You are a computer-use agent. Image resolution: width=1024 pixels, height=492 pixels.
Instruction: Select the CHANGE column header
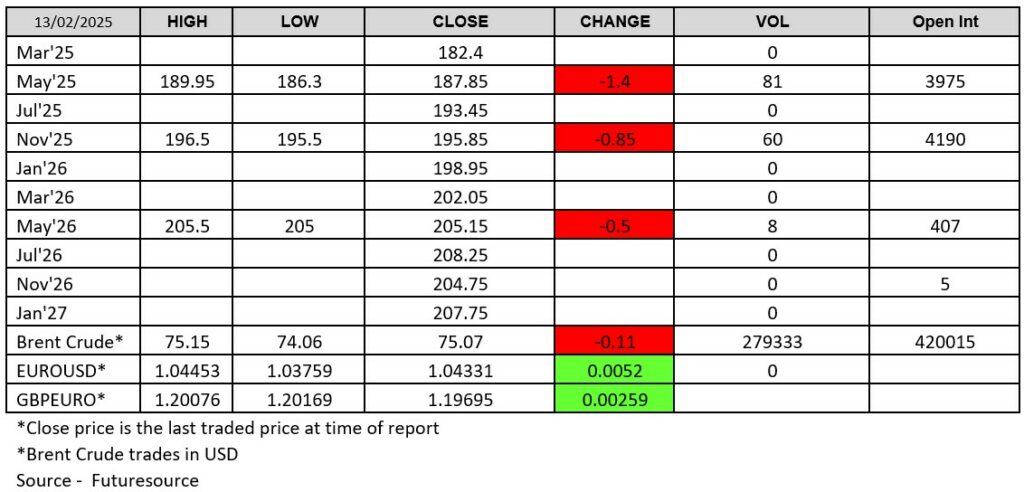615,21
